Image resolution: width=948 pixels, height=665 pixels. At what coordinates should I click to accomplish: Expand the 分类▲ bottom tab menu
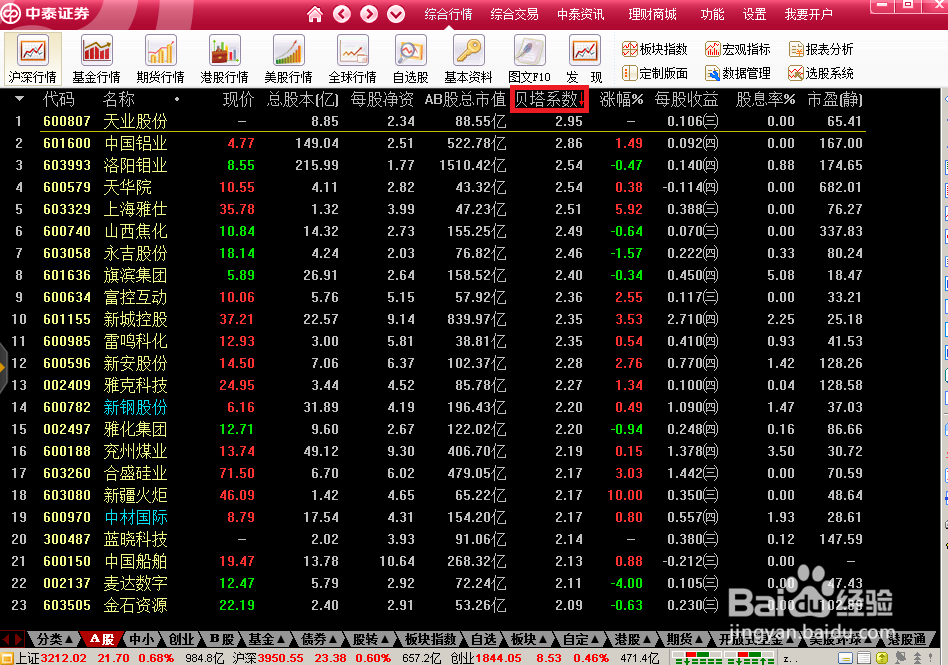tap(54, 639)
